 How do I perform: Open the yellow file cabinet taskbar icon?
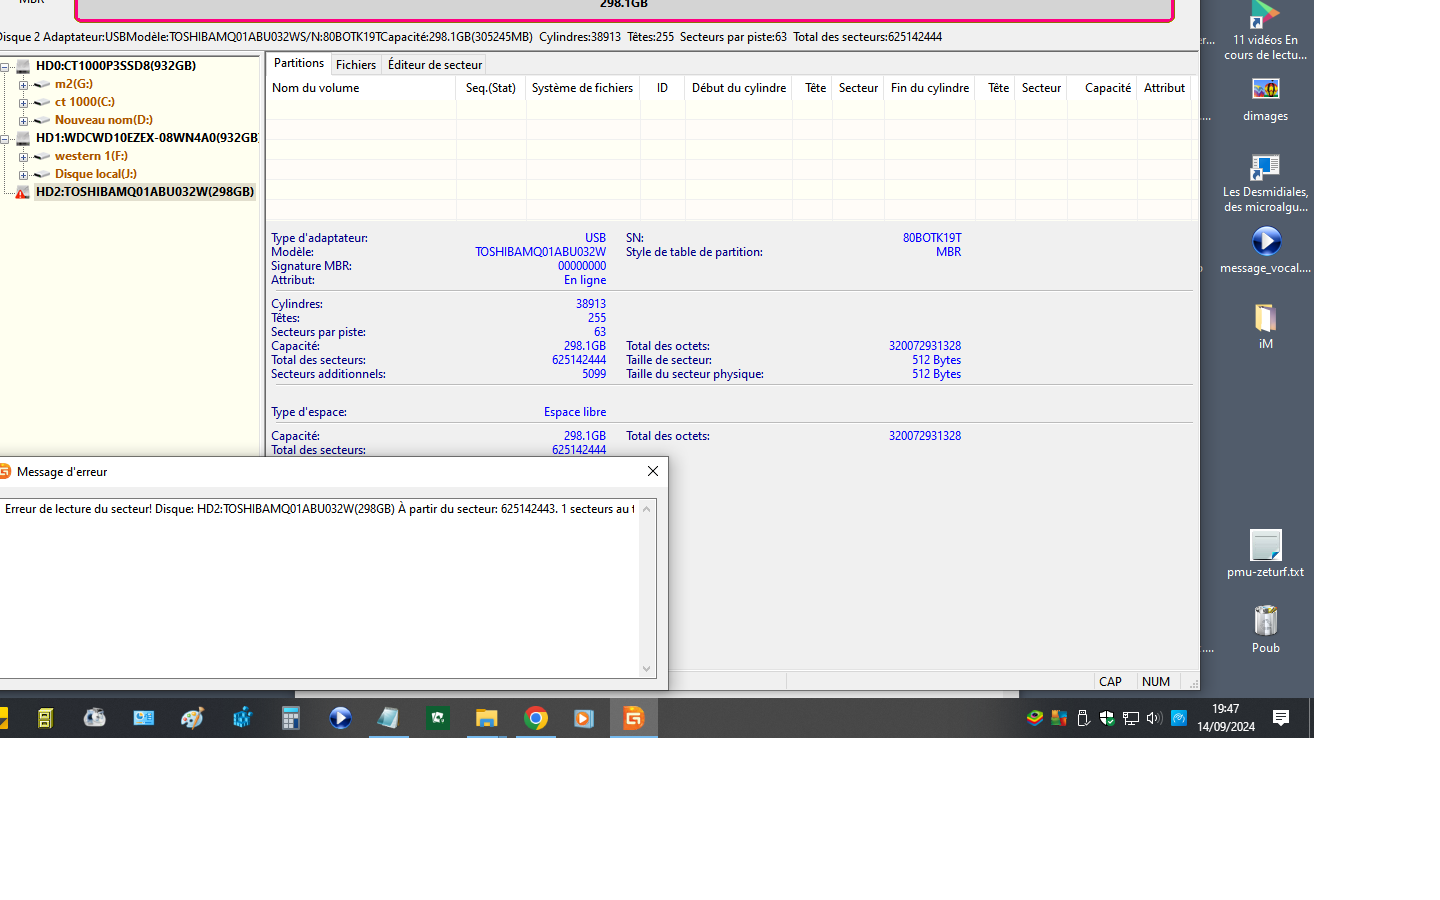click(x=45, y=718)
